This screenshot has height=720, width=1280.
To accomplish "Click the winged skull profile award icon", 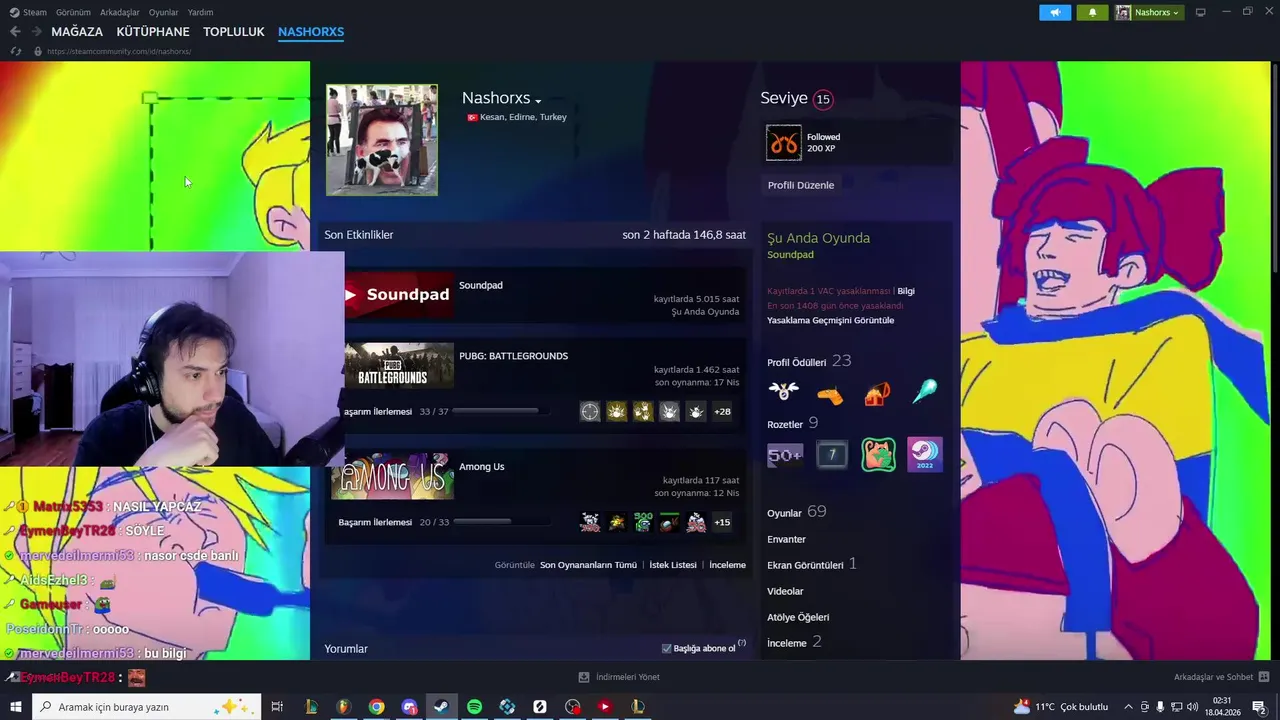I will pos(784,392).
